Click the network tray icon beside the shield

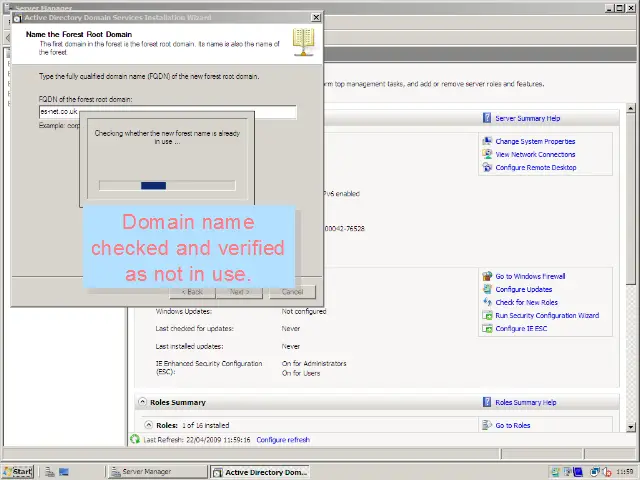[x=595, y=472]
